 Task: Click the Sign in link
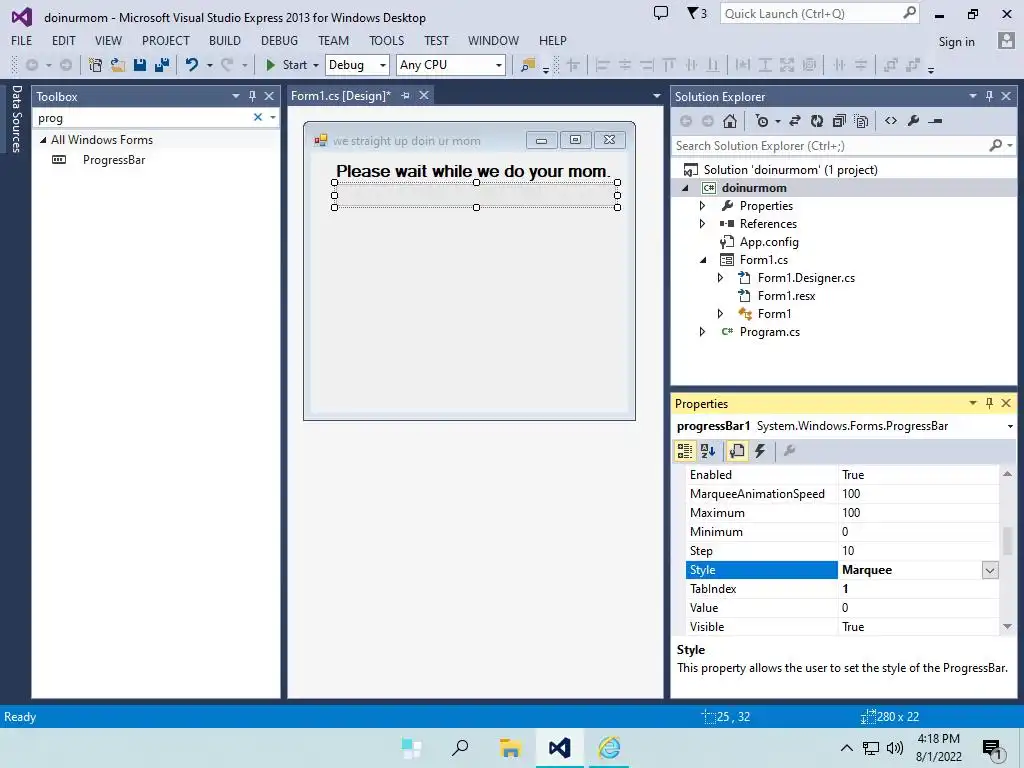pyautogui.click(x=956, y=41)
